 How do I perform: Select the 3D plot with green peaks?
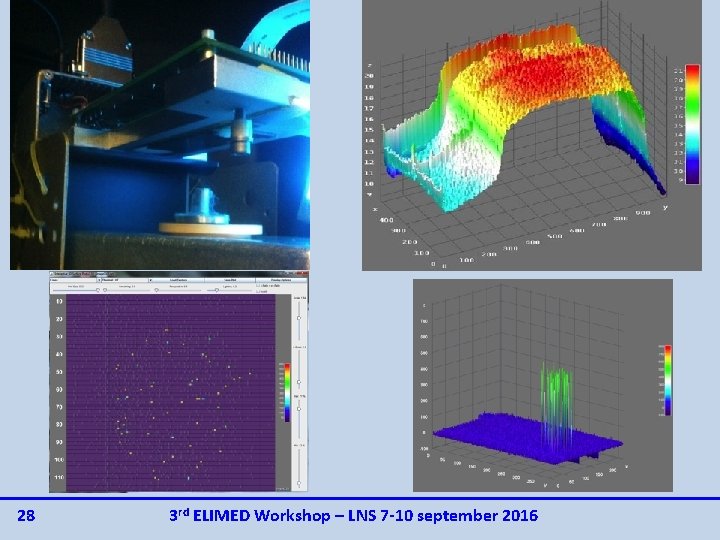pyautogui.click(x=543, y=385)
